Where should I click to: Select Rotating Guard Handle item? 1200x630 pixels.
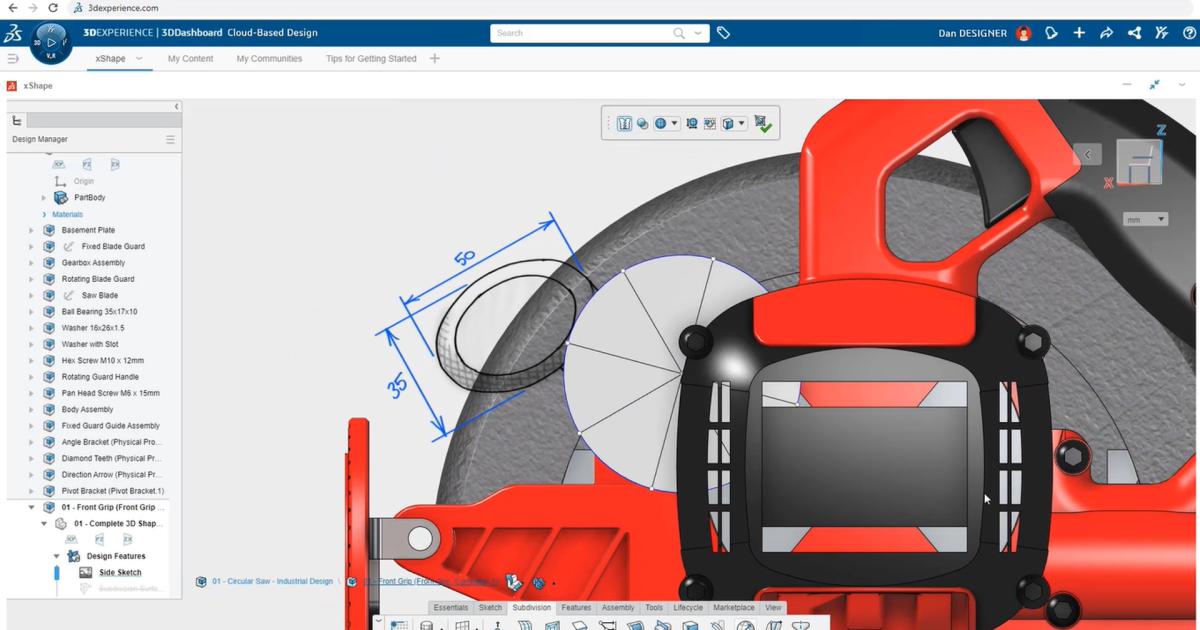coord(100,377)
